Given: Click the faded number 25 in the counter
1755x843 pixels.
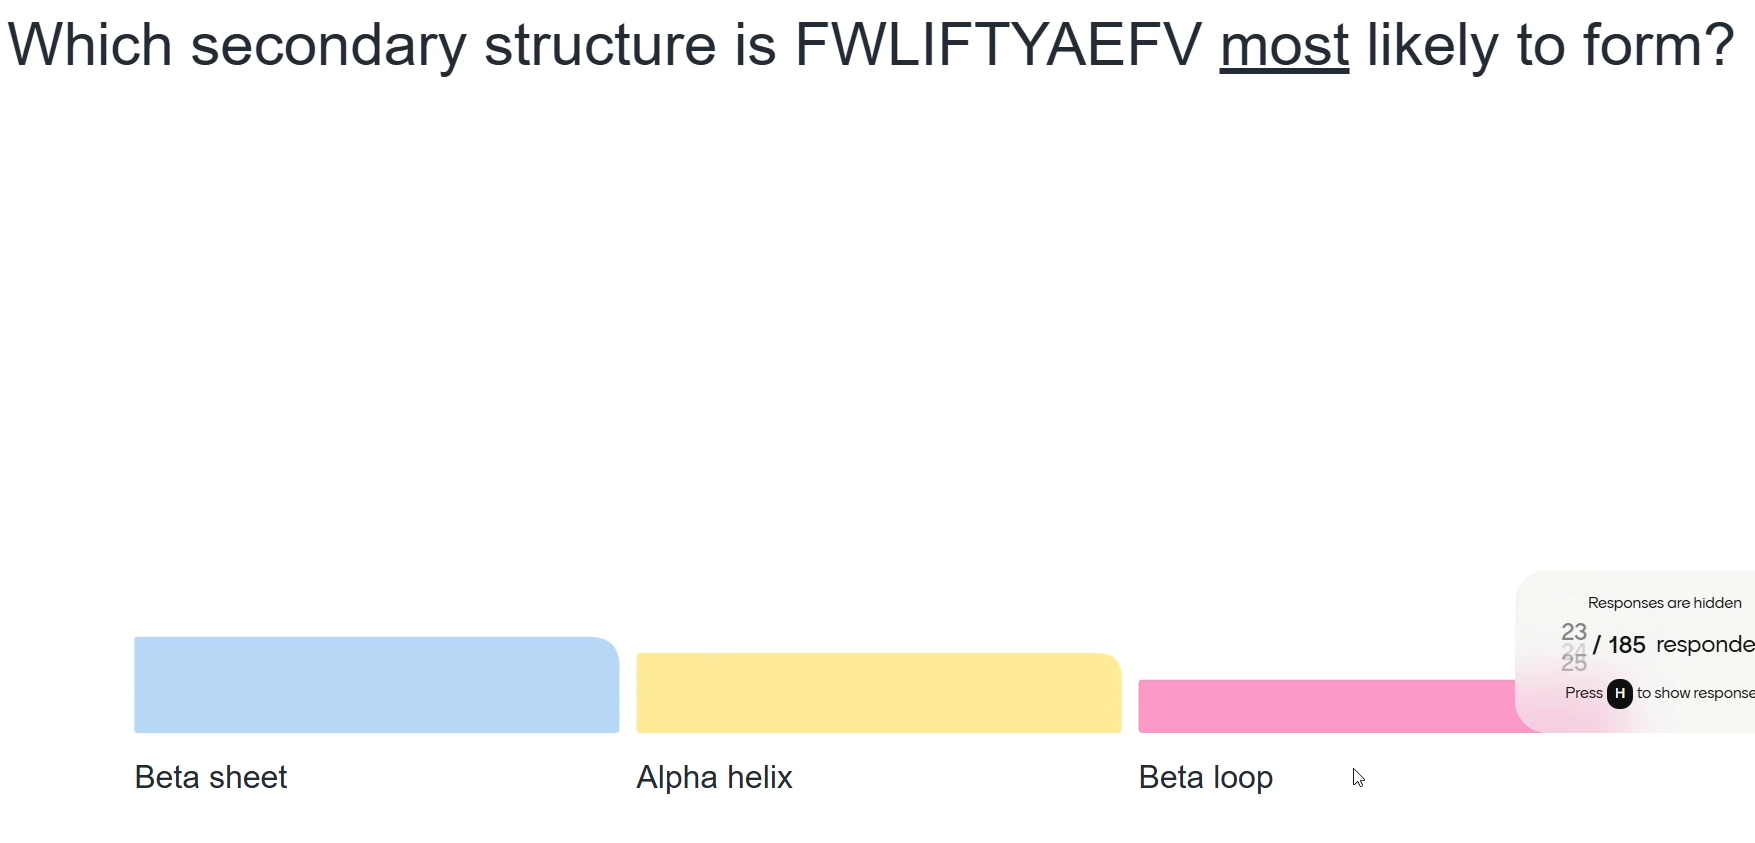Looking at the screenshot, I should pyautogui.click(x=1574, y=663).
